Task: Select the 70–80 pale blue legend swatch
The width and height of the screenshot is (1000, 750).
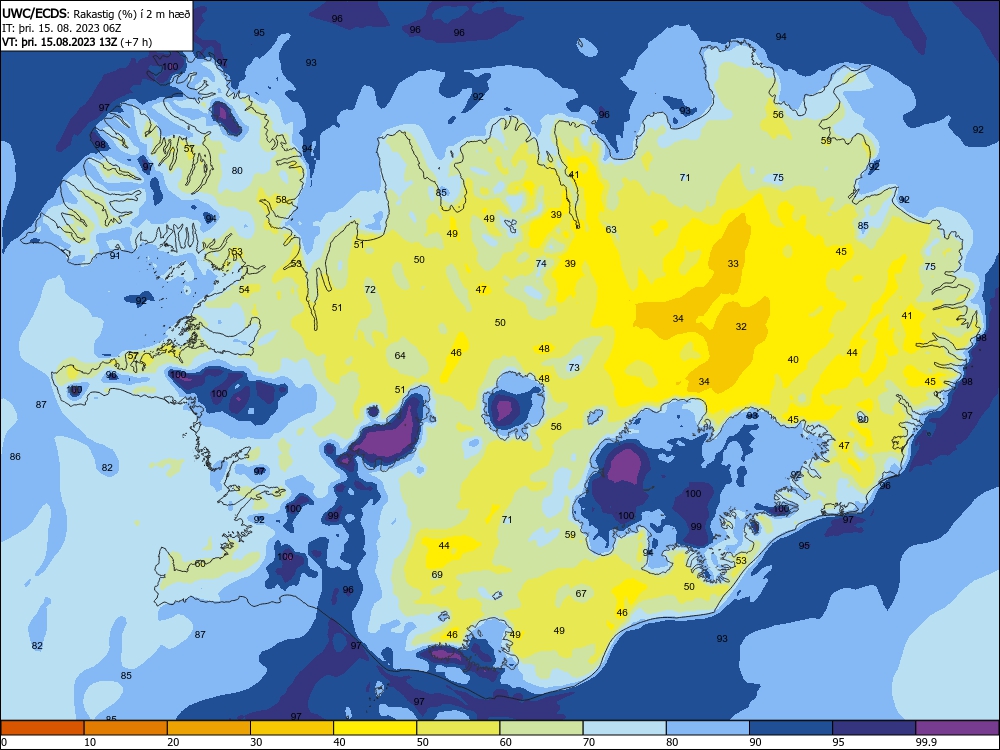Action: [624, 728]
